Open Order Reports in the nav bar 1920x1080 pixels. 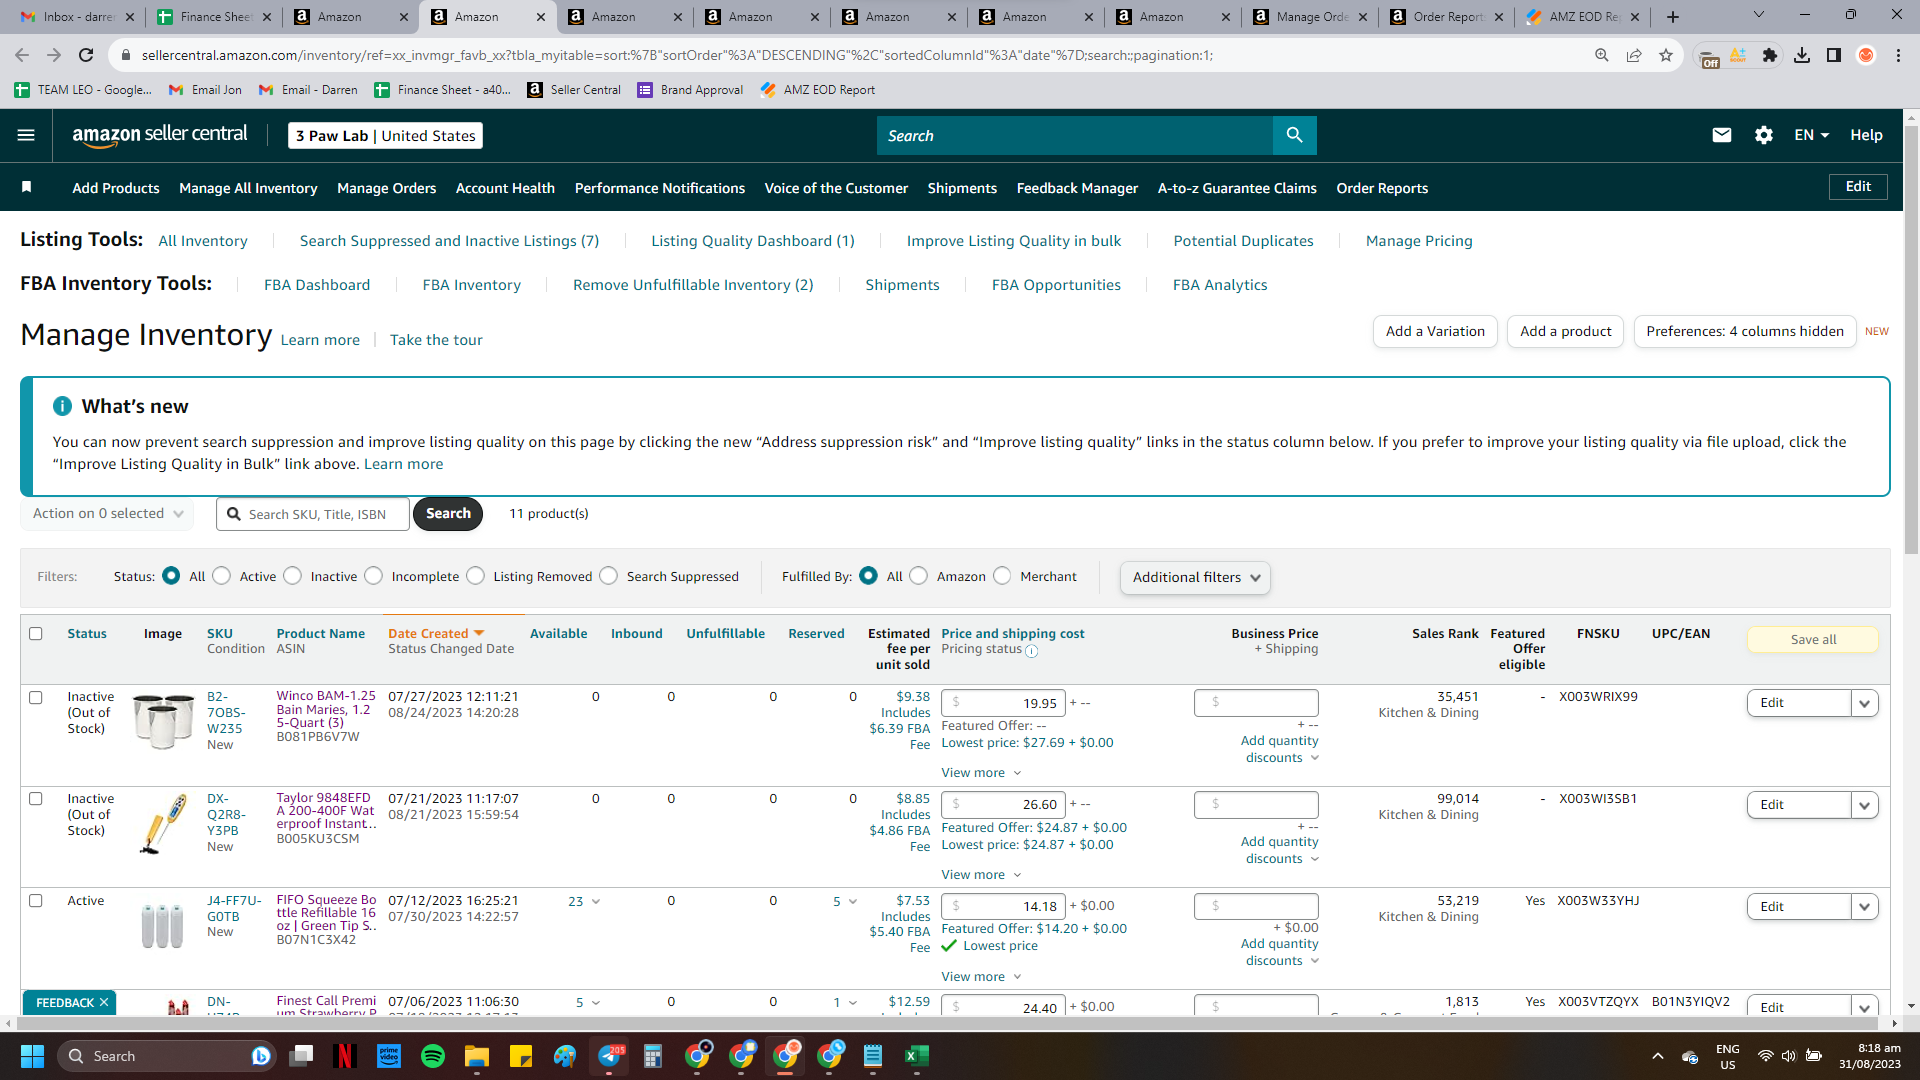(1382, 188)
